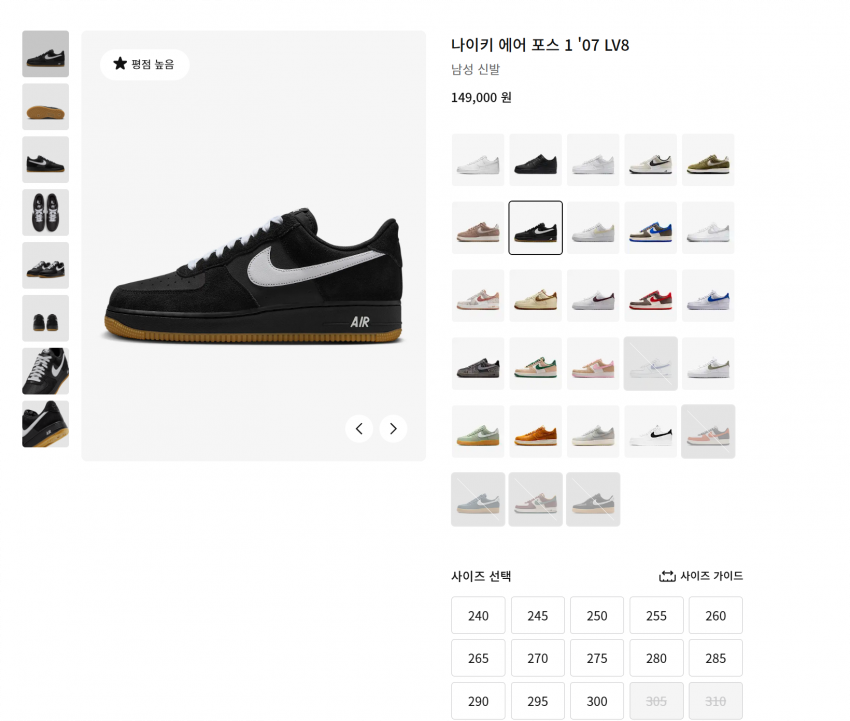Viewport: 850px width, 721px height.
Task: Select the all-black shoe colorway
Action: [x=536, y=160]
